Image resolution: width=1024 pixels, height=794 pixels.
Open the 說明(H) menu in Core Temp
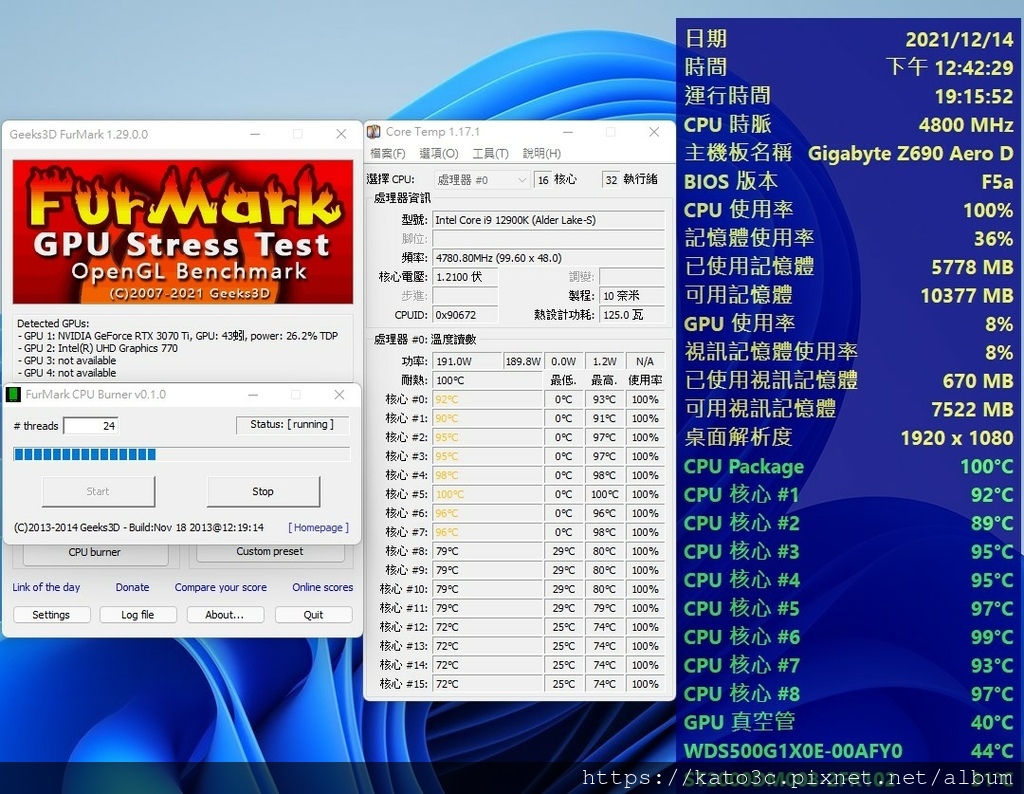click(541, 153)
